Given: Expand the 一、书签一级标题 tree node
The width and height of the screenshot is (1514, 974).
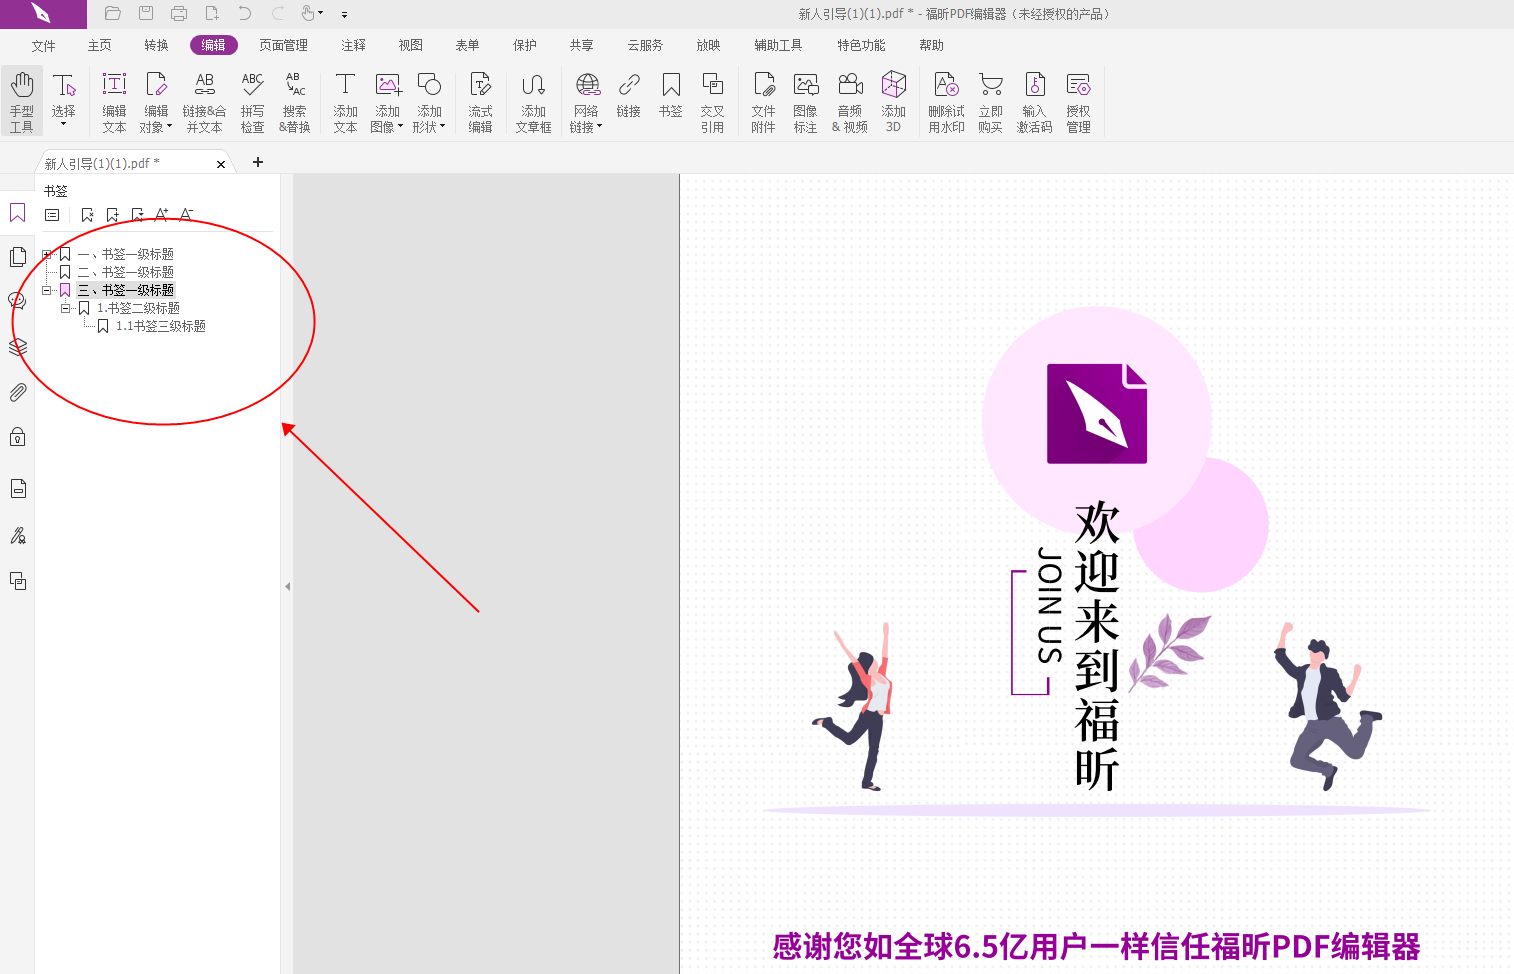Looking at the screenshot, I should pyautogui.click(x=46, y=254).
